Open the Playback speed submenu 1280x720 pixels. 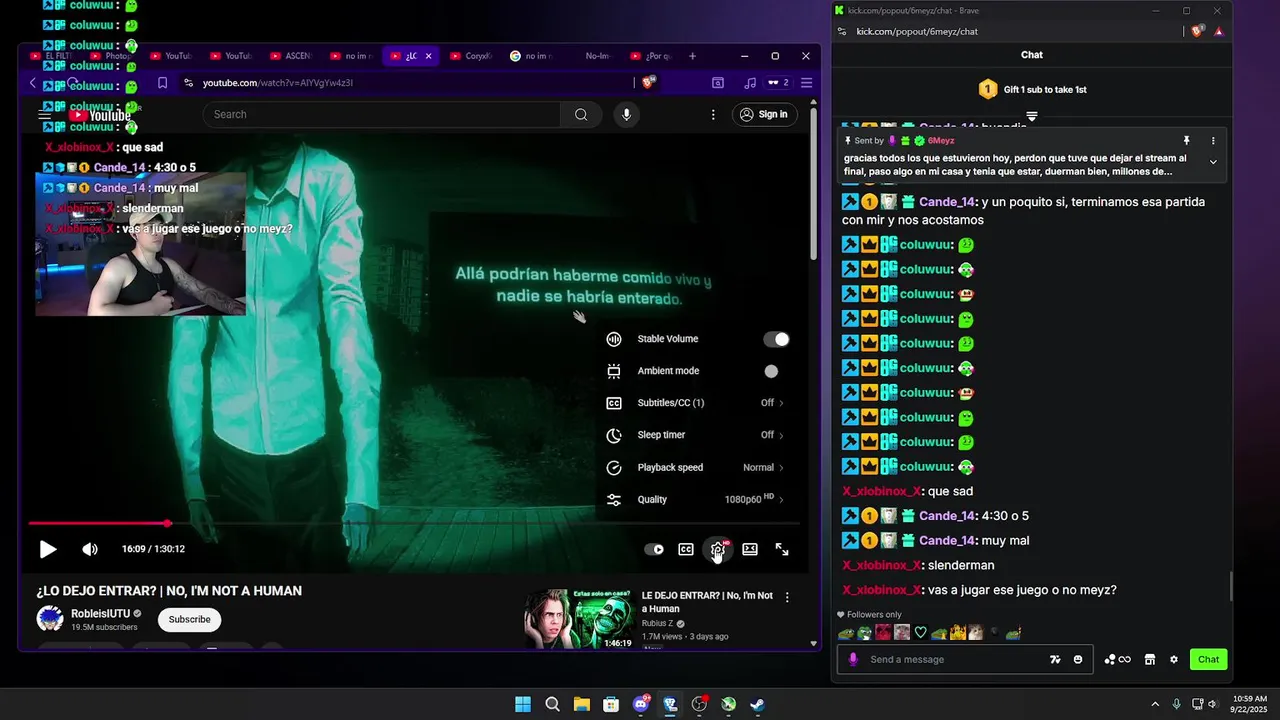point(697,467)
